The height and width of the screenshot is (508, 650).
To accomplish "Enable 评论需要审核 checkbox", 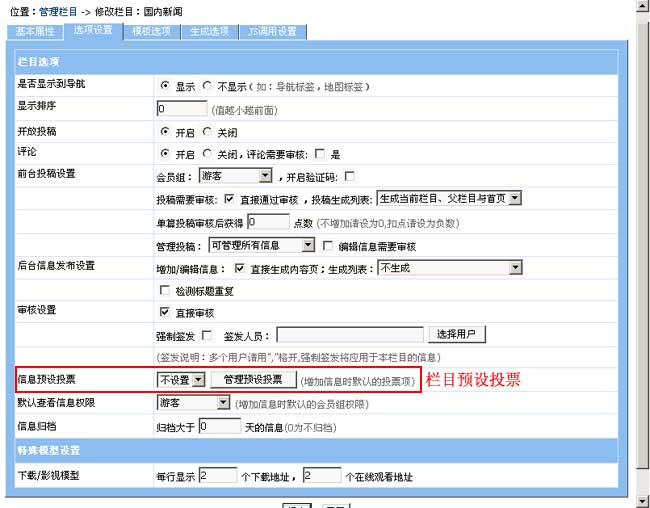I will (x=320, y=154).
